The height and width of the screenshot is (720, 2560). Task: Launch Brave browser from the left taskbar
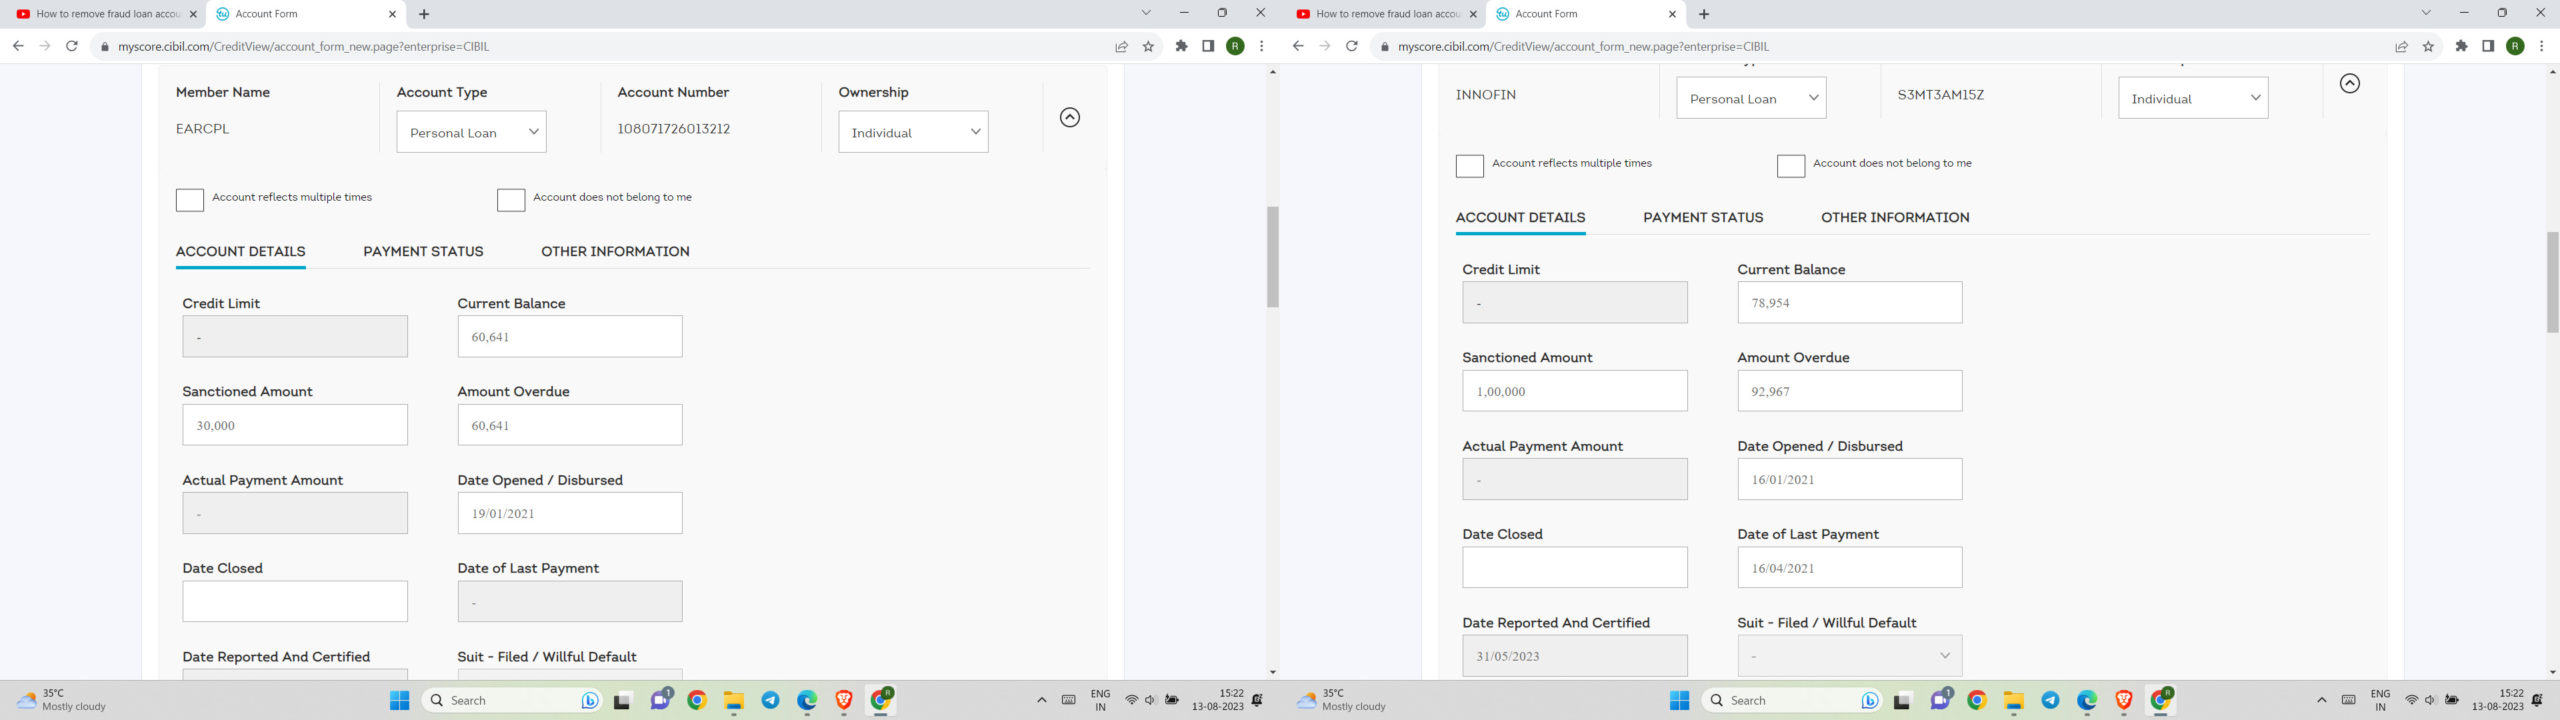843,700
